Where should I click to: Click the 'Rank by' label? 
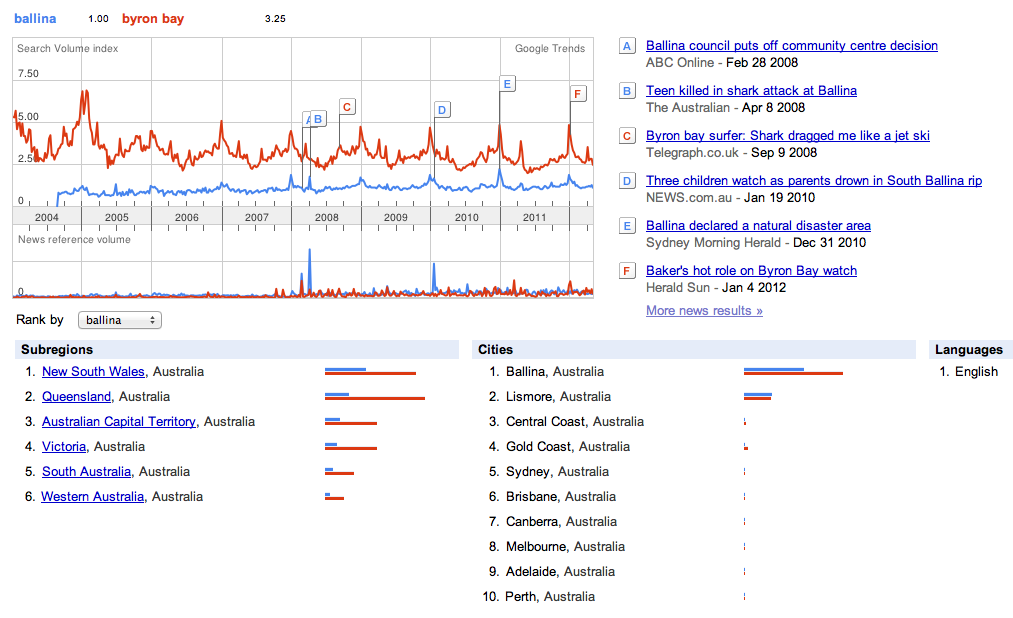40,320
